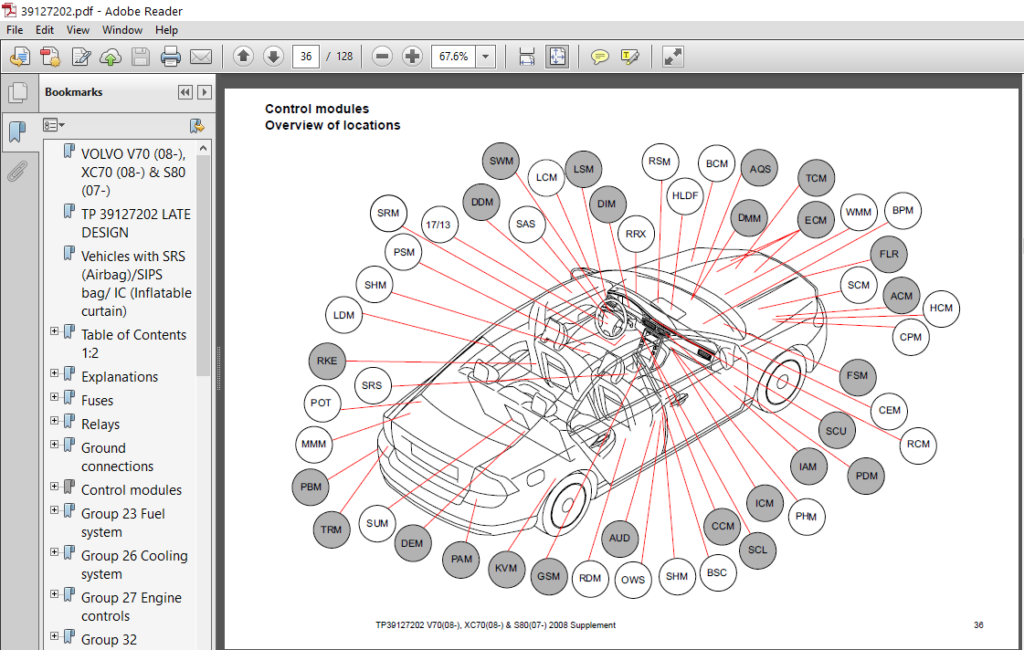Screen dimensions: 1024x650
Task: Click the RKE module circle
Action: pyautogui.click(x=327, y=361)
